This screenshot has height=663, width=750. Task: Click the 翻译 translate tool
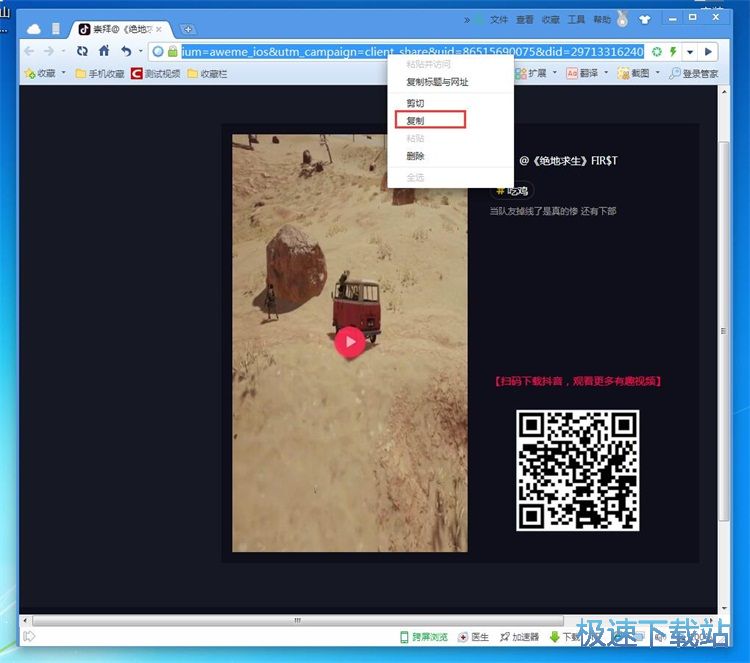click(x=583, y=73)
